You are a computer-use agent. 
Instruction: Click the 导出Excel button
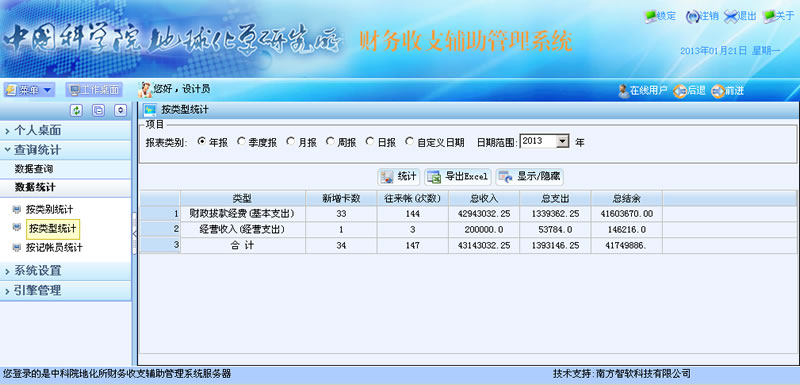coord(458,177)
